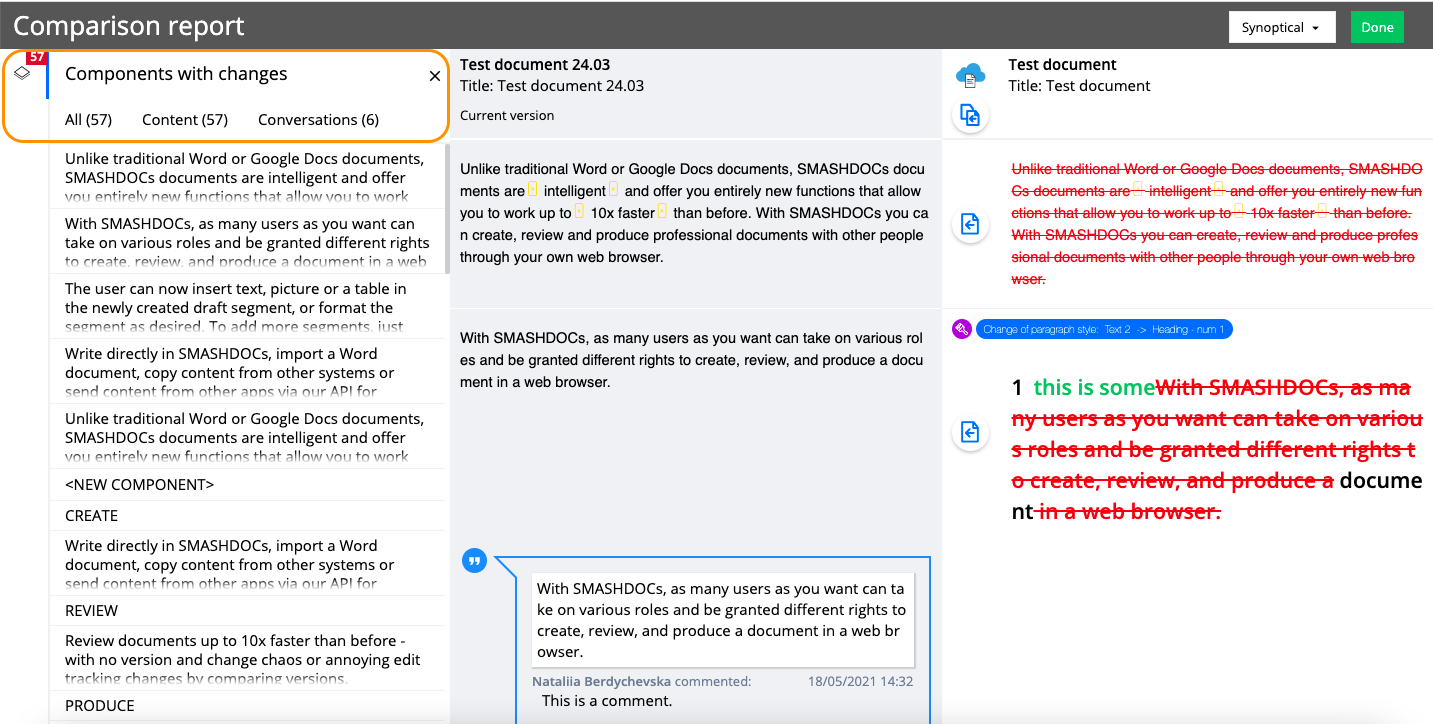Image resolution: width=1433 pixels, height=724 pixels.
Task: Click the 'Test document 24.03' heading
Action: (x=535, y=65)
